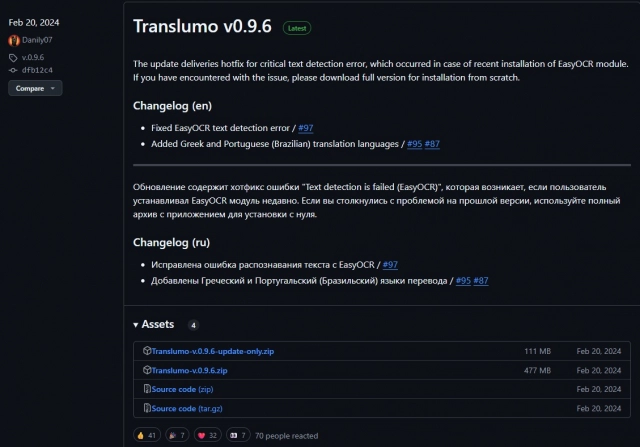Click the 111 MB file size
The image size is (640, 447).
pos(538,351)
